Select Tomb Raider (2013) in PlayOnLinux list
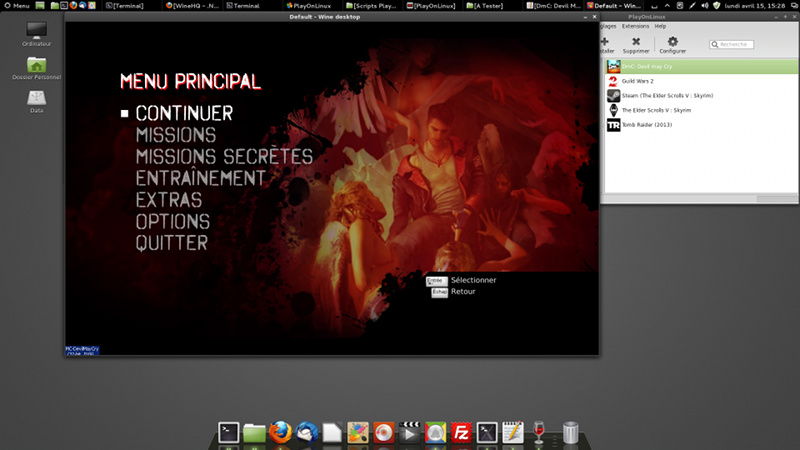This screenshot has height=450, width=800. pyautogui.click(x=702, y=125)
